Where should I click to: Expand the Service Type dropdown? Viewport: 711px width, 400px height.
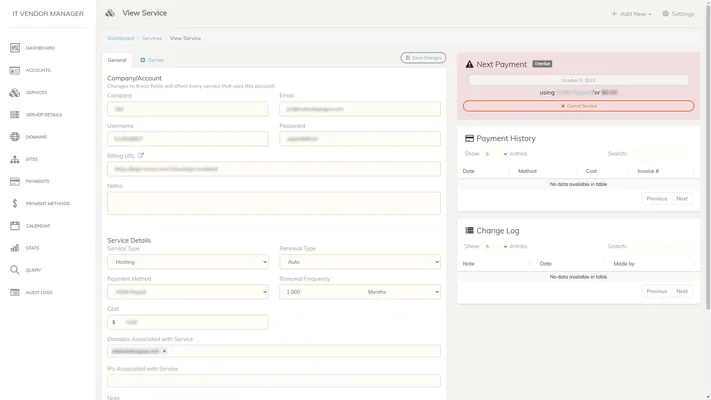tap(187, 262)
